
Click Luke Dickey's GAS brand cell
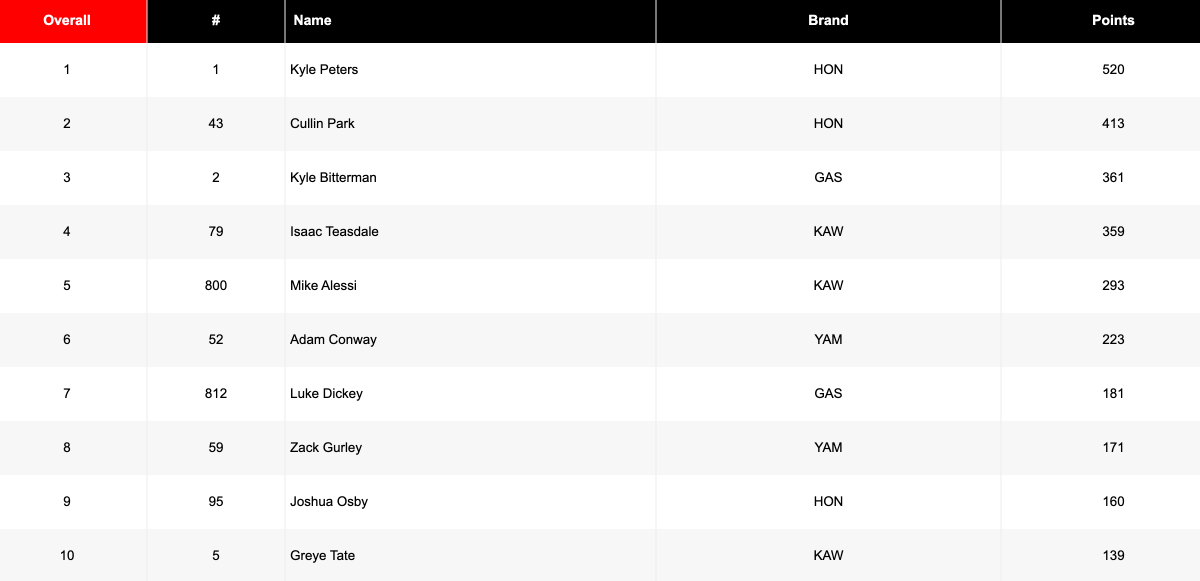tap(828, 394)
